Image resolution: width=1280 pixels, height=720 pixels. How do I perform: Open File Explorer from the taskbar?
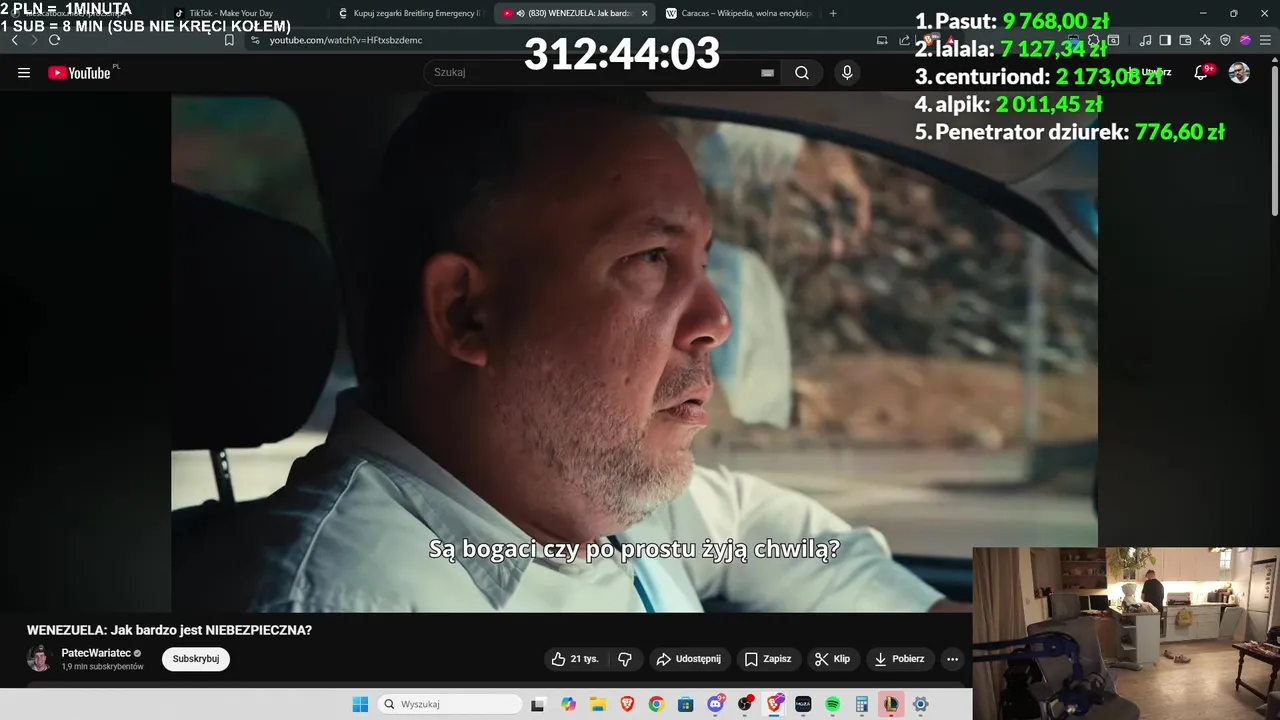(x=598, y=704)
